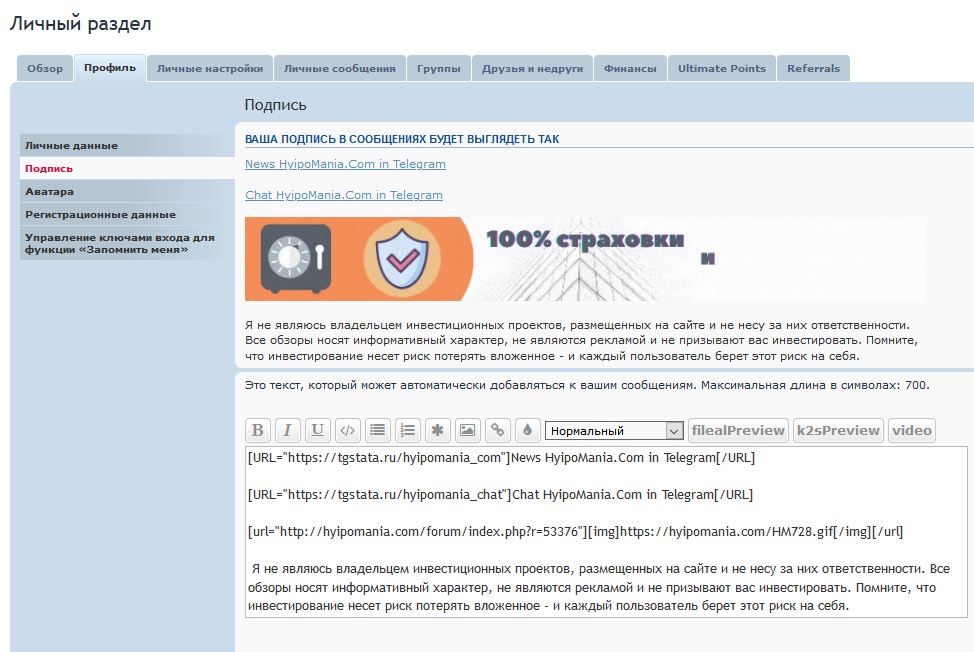Viewport: 974px width, 652px height.
Task: Click the filealPreview button
Action: tap(738, 430)
